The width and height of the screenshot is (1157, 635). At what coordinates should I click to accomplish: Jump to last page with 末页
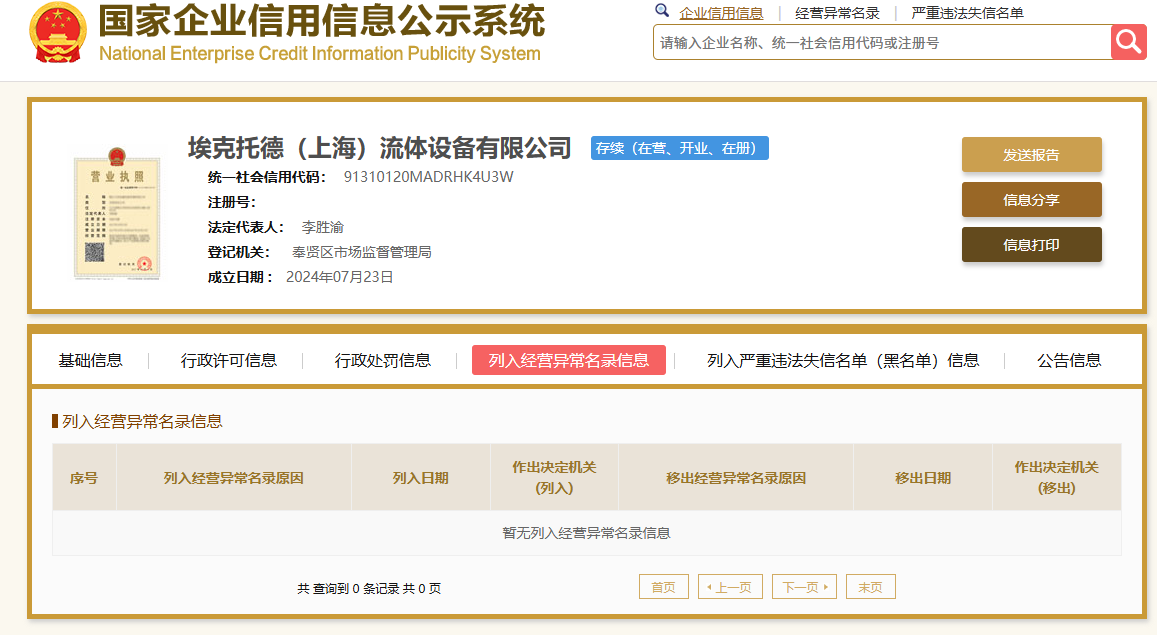pyautogui.click(x=871, y=587)
